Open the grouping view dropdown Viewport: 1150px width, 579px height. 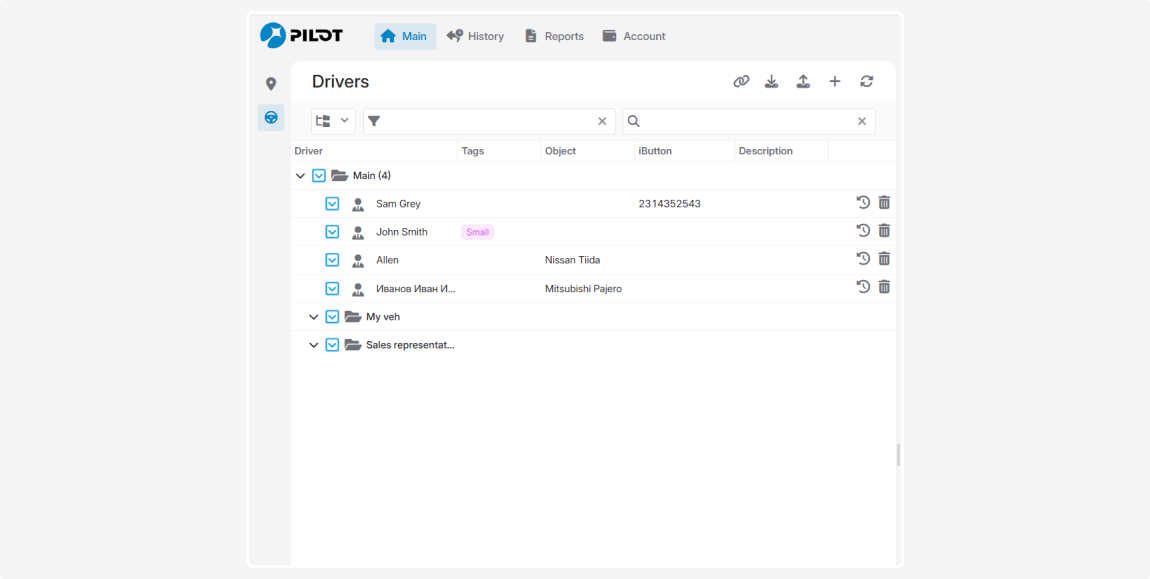click(332, 121)
